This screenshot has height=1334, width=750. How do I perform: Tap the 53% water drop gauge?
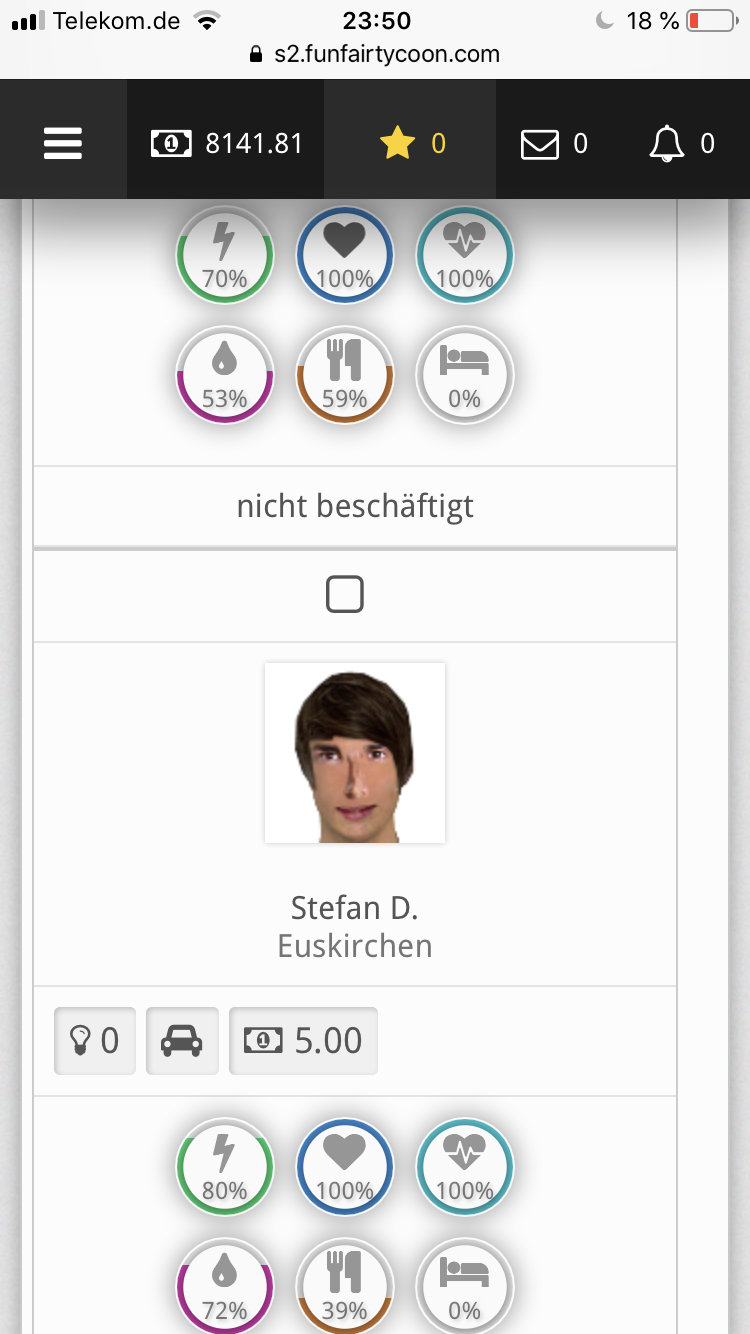click(225, 374)
